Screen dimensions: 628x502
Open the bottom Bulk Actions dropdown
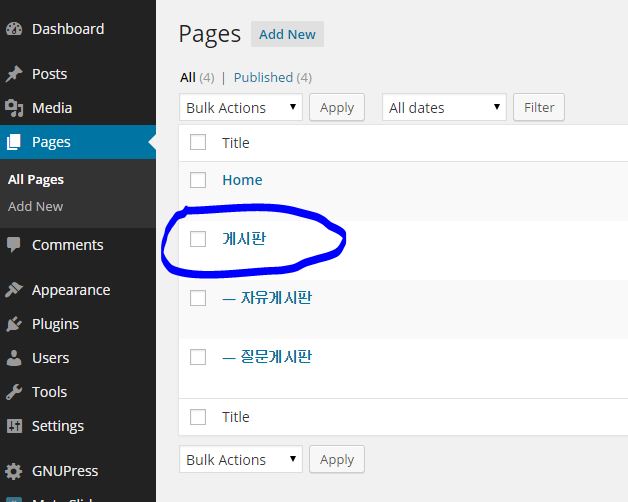[x=241, y=460]
